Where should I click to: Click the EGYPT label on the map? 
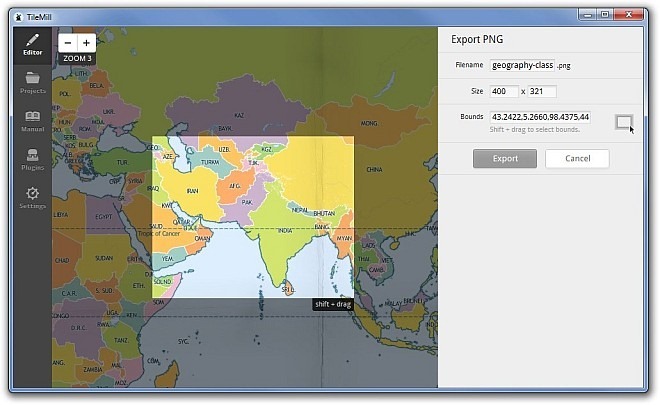click(x=104, y=216)
